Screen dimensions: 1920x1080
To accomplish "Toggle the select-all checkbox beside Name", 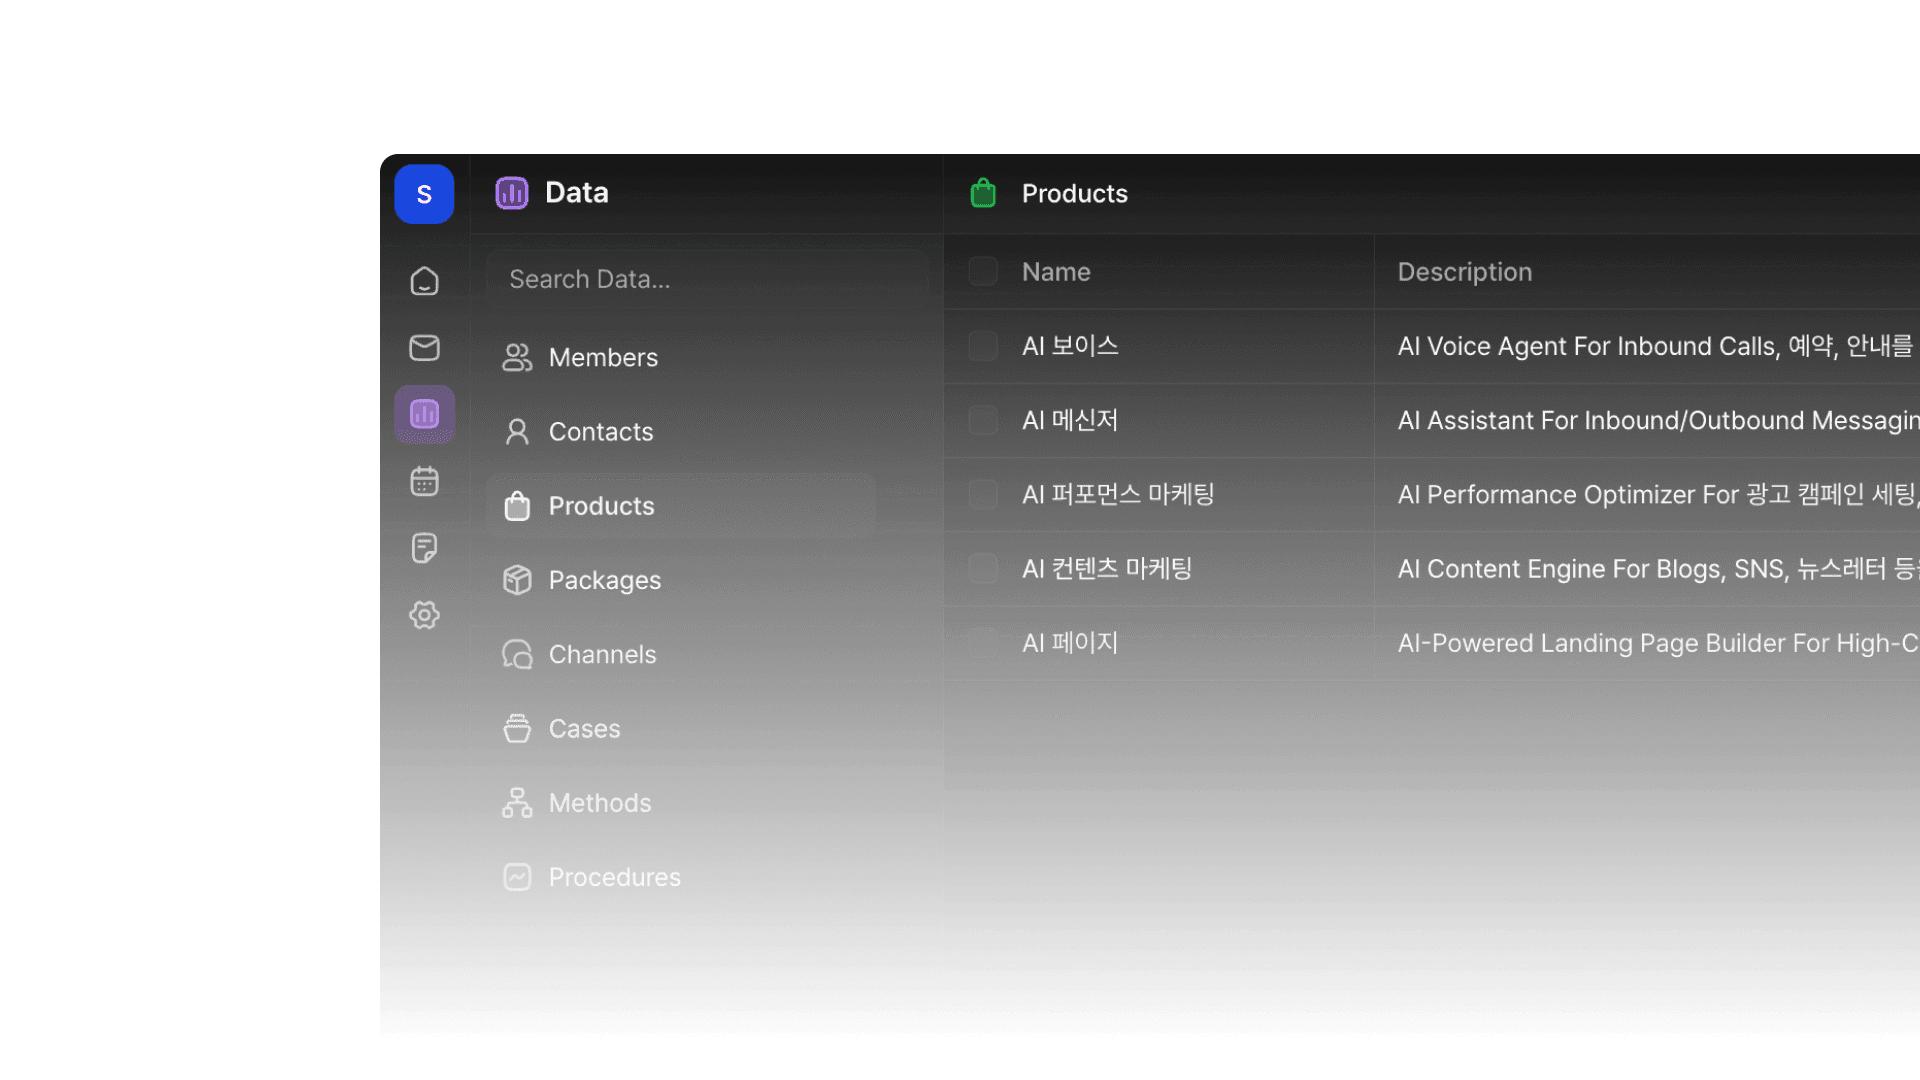I will point(983,272).
